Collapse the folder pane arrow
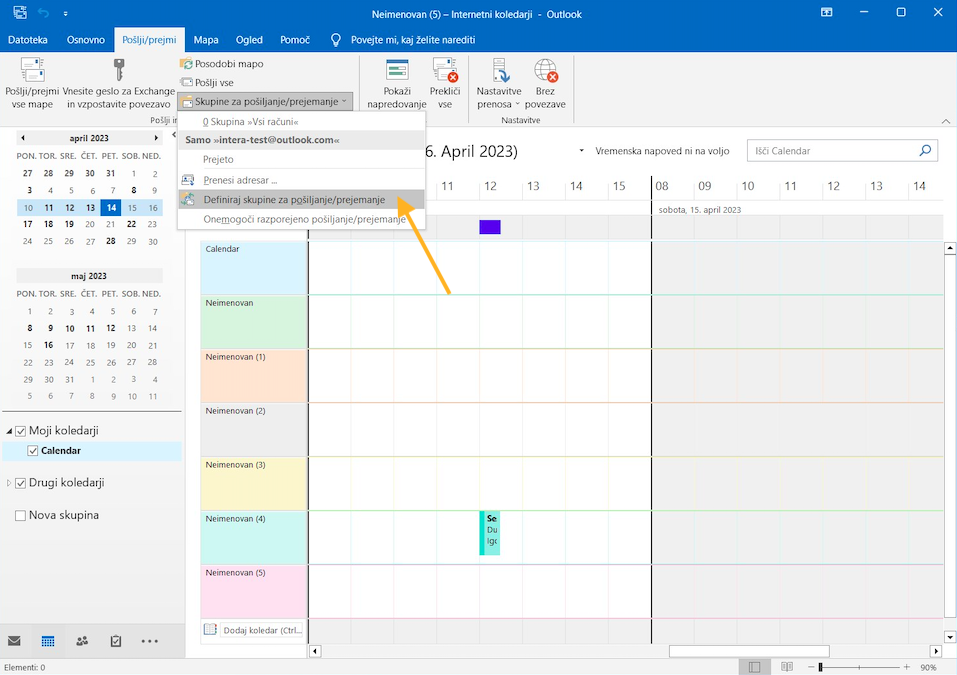The image size is (957, 675). 173,135
